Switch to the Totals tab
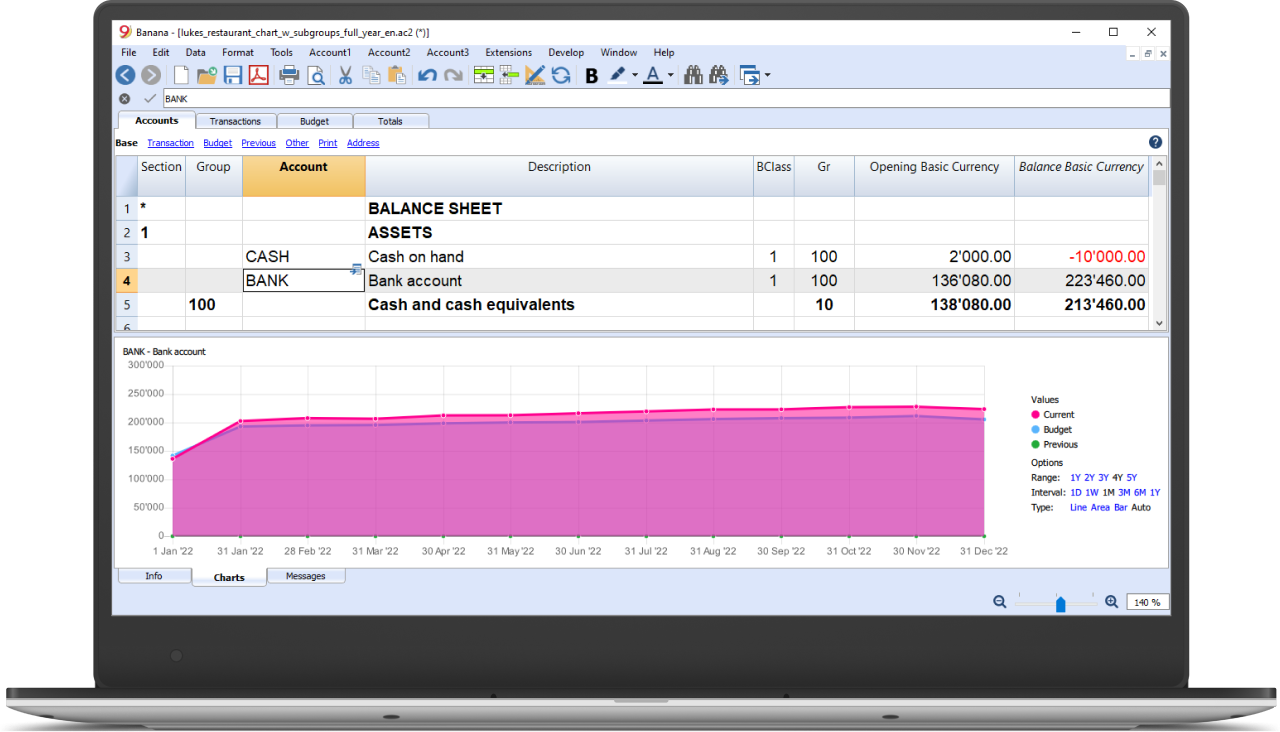The image size is (1280, 732). pos(391,121)
